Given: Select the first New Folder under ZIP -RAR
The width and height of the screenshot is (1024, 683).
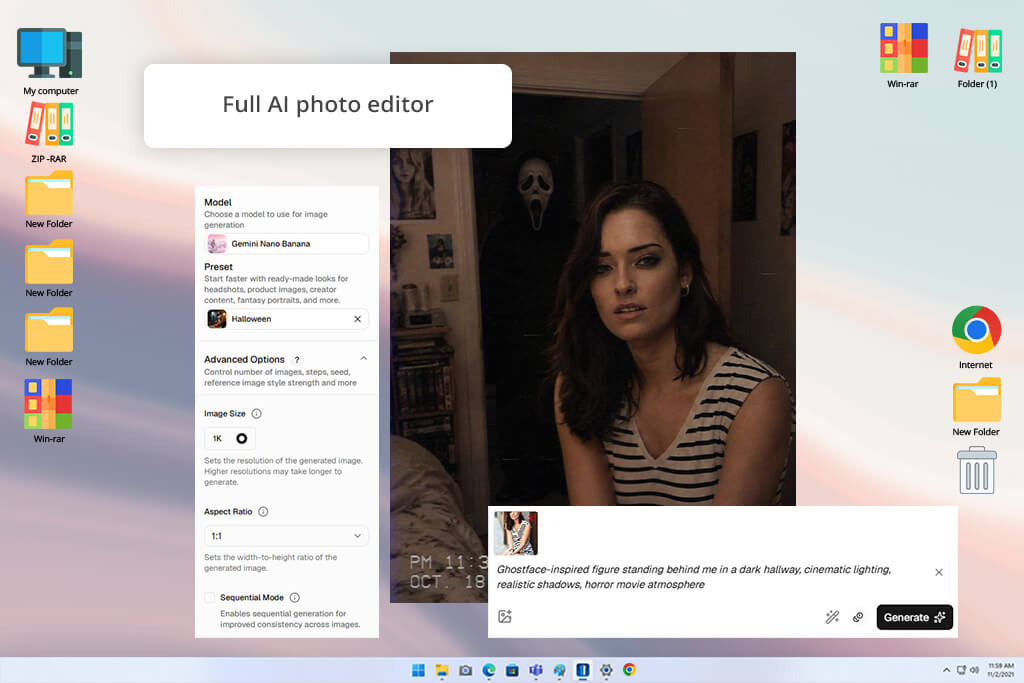Looking at the screenshot, I should pos(49,200).
